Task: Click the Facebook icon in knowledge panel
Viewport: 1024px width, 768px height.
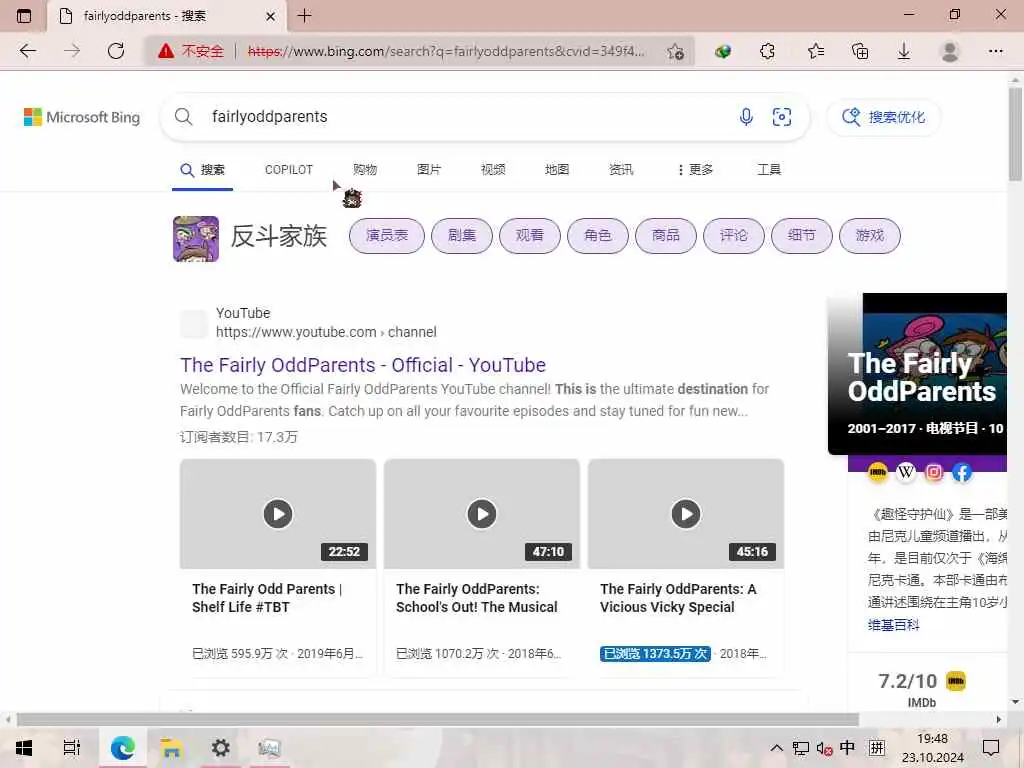Action: coord(962,472)
